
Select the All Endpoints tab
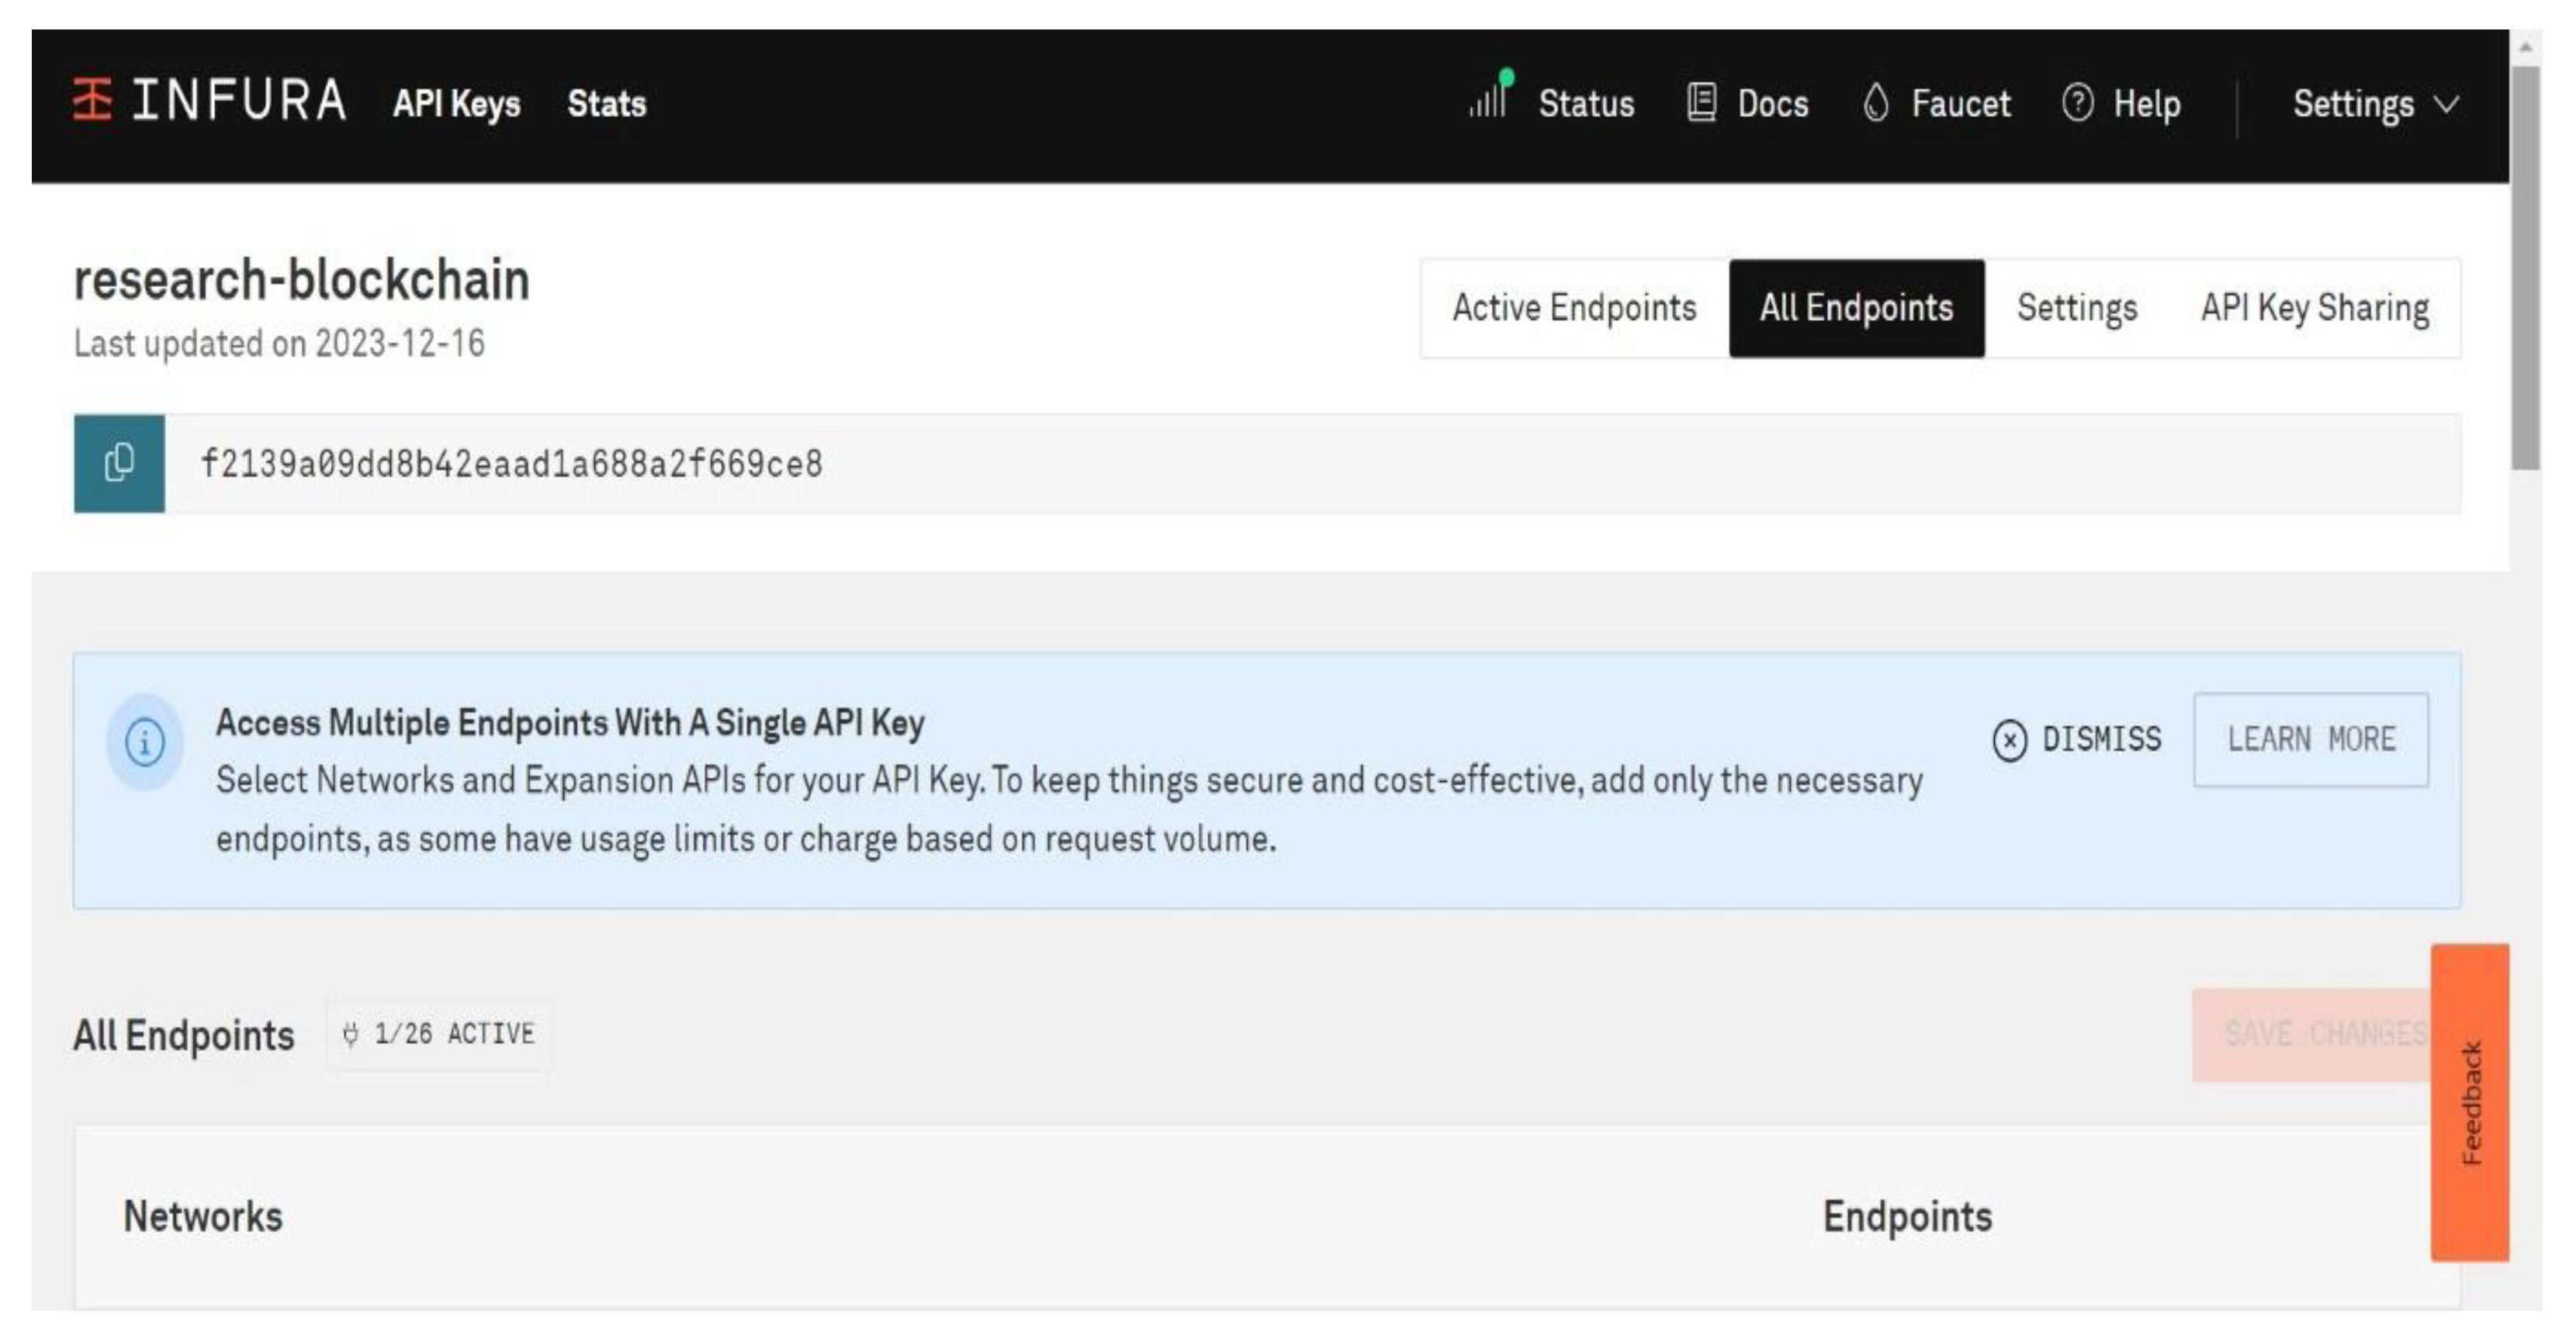[1856, 308]
